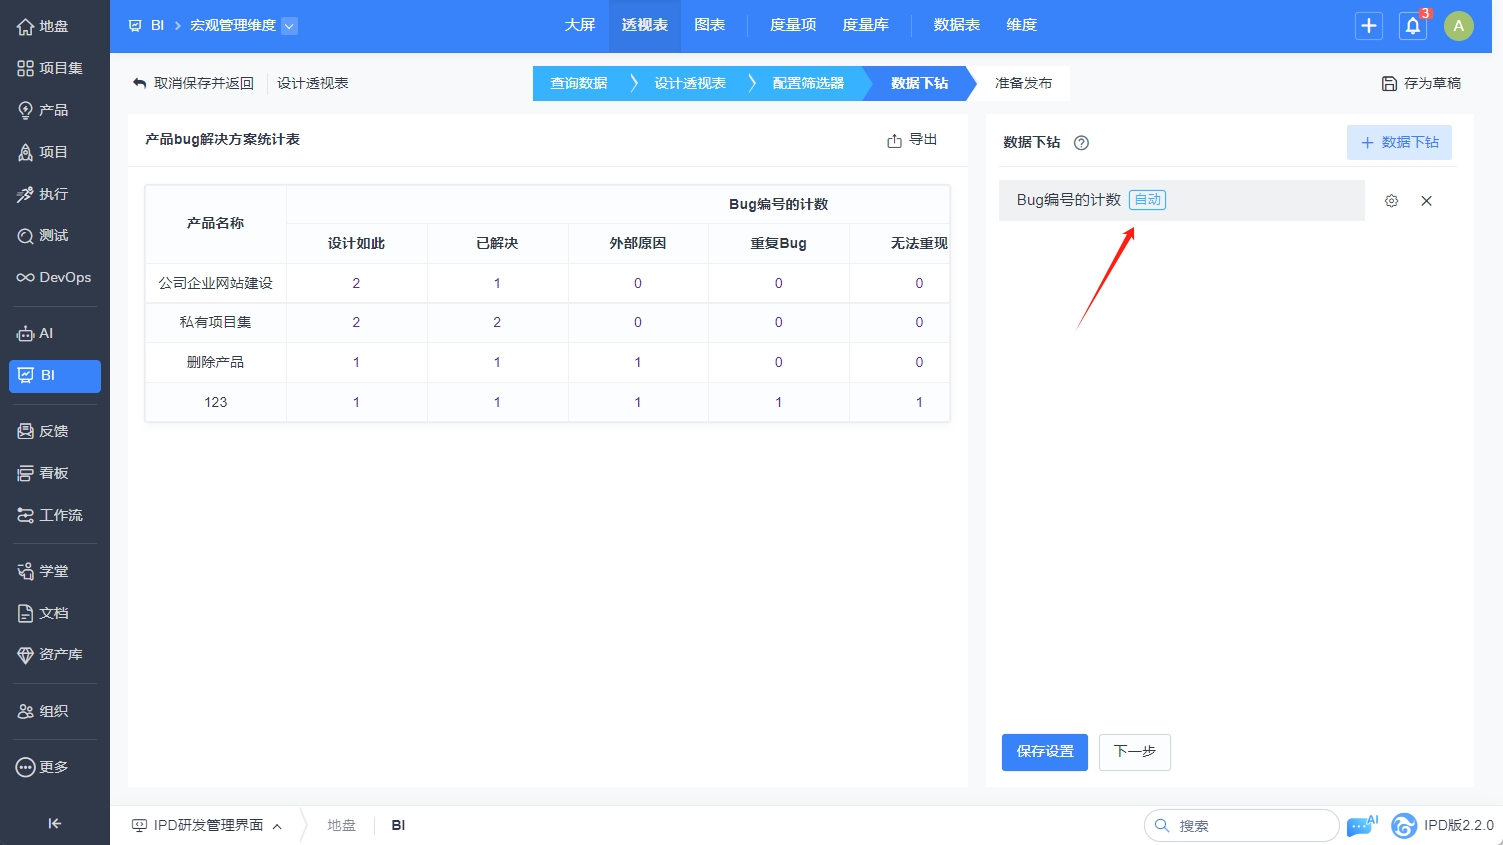Go to 设计透视表 step
This screenshot has height=845, width=1503.
point(690,83)
